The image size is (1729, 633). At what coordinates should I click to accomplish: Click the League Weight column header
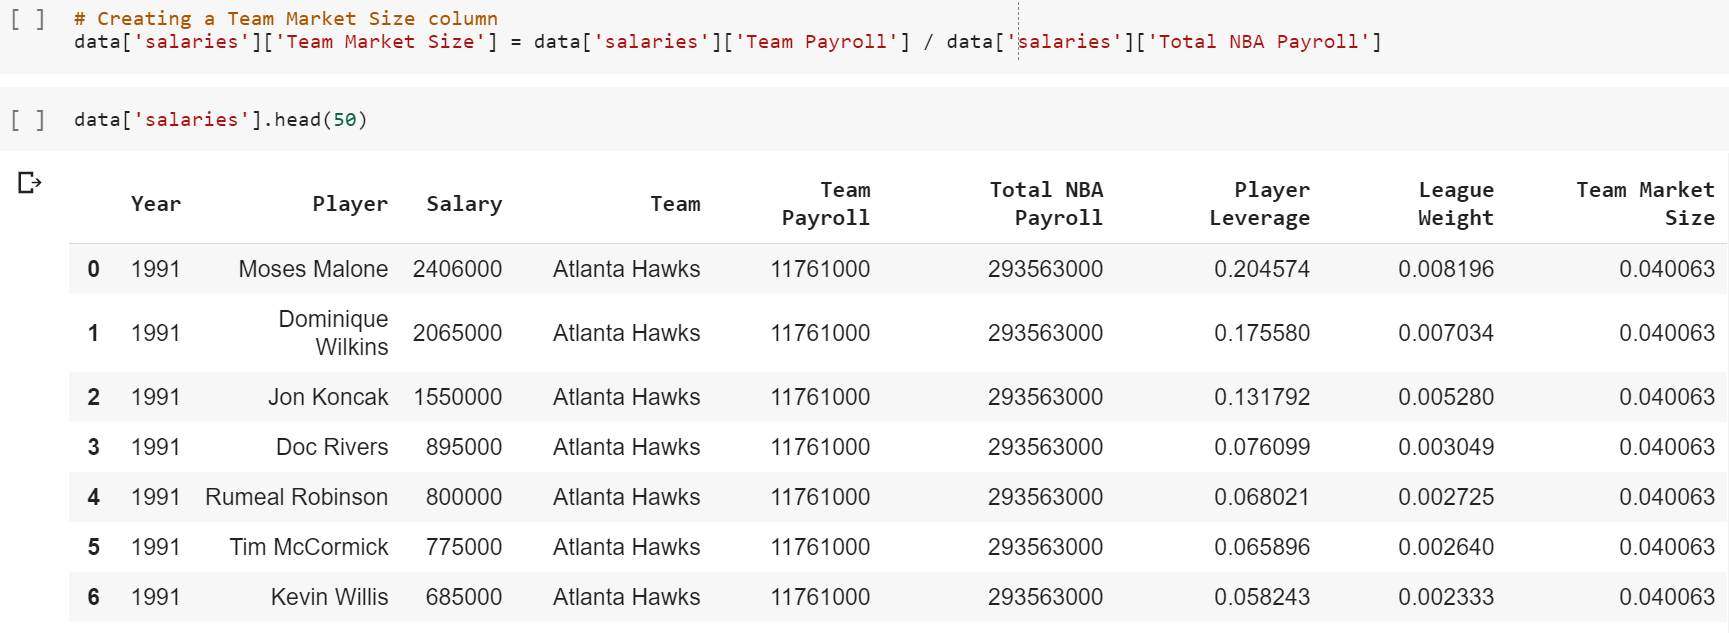point(1456,204)
